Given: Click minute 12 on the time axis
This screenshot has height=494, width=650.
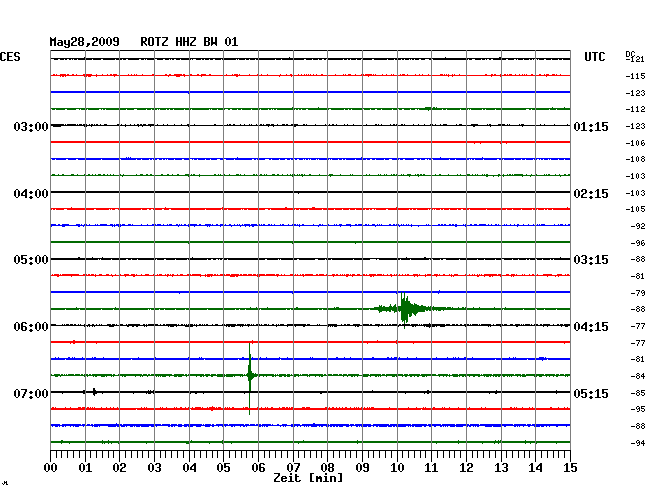Looking at the screenshot, I should pos(466,467).
